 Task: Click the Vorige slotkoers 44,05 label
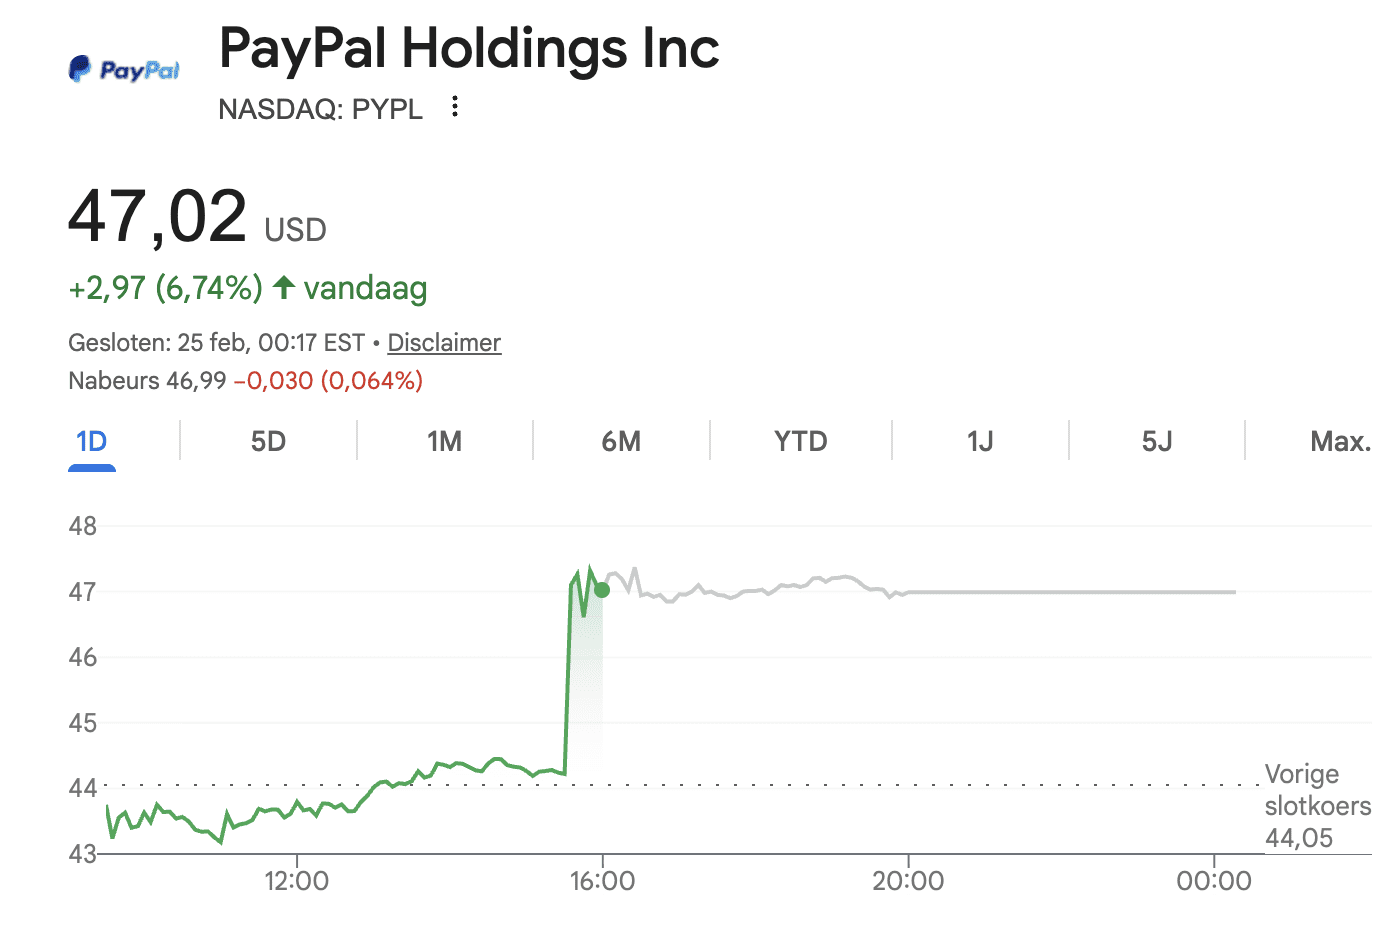point(1317,806)
